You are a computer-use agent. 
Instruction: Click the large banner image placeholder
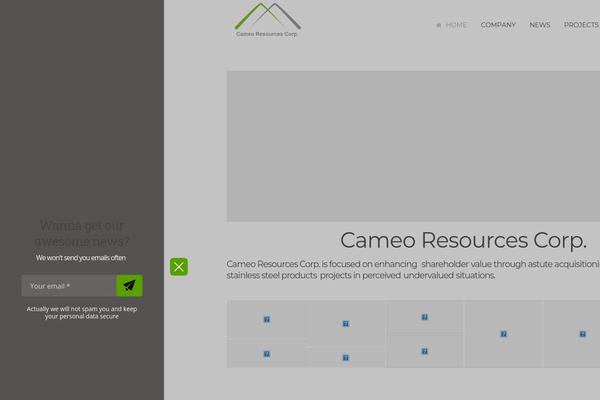[413, 146]
